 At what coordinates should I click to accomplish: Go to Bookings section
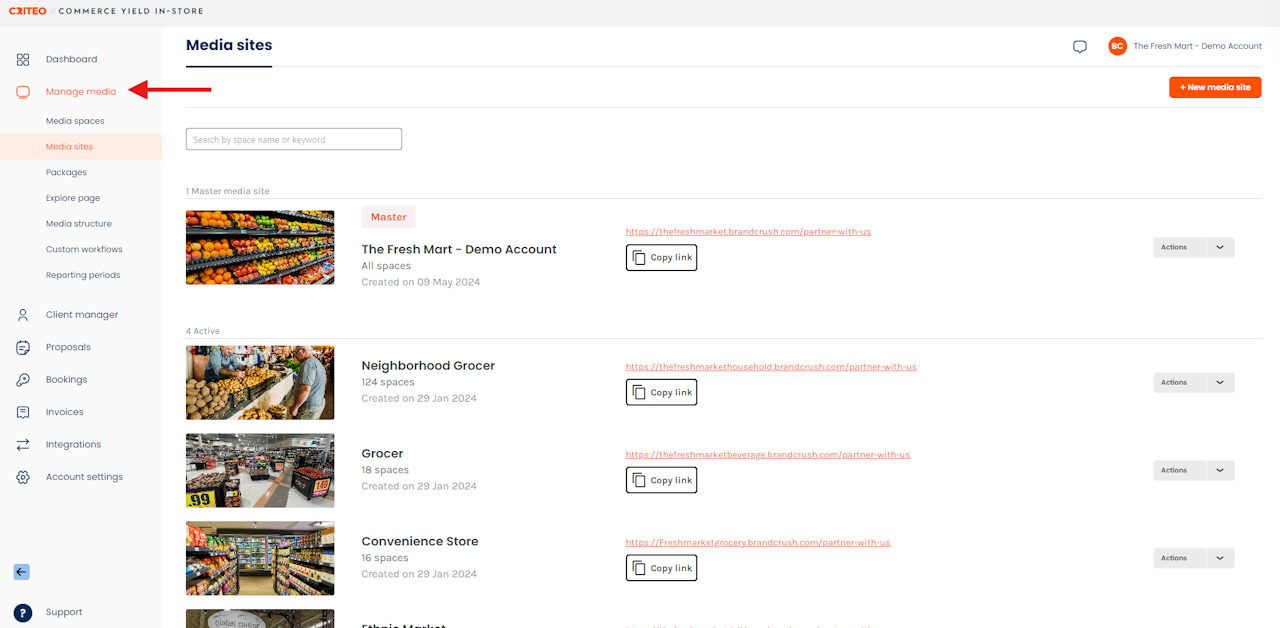[x=66, y=380]
